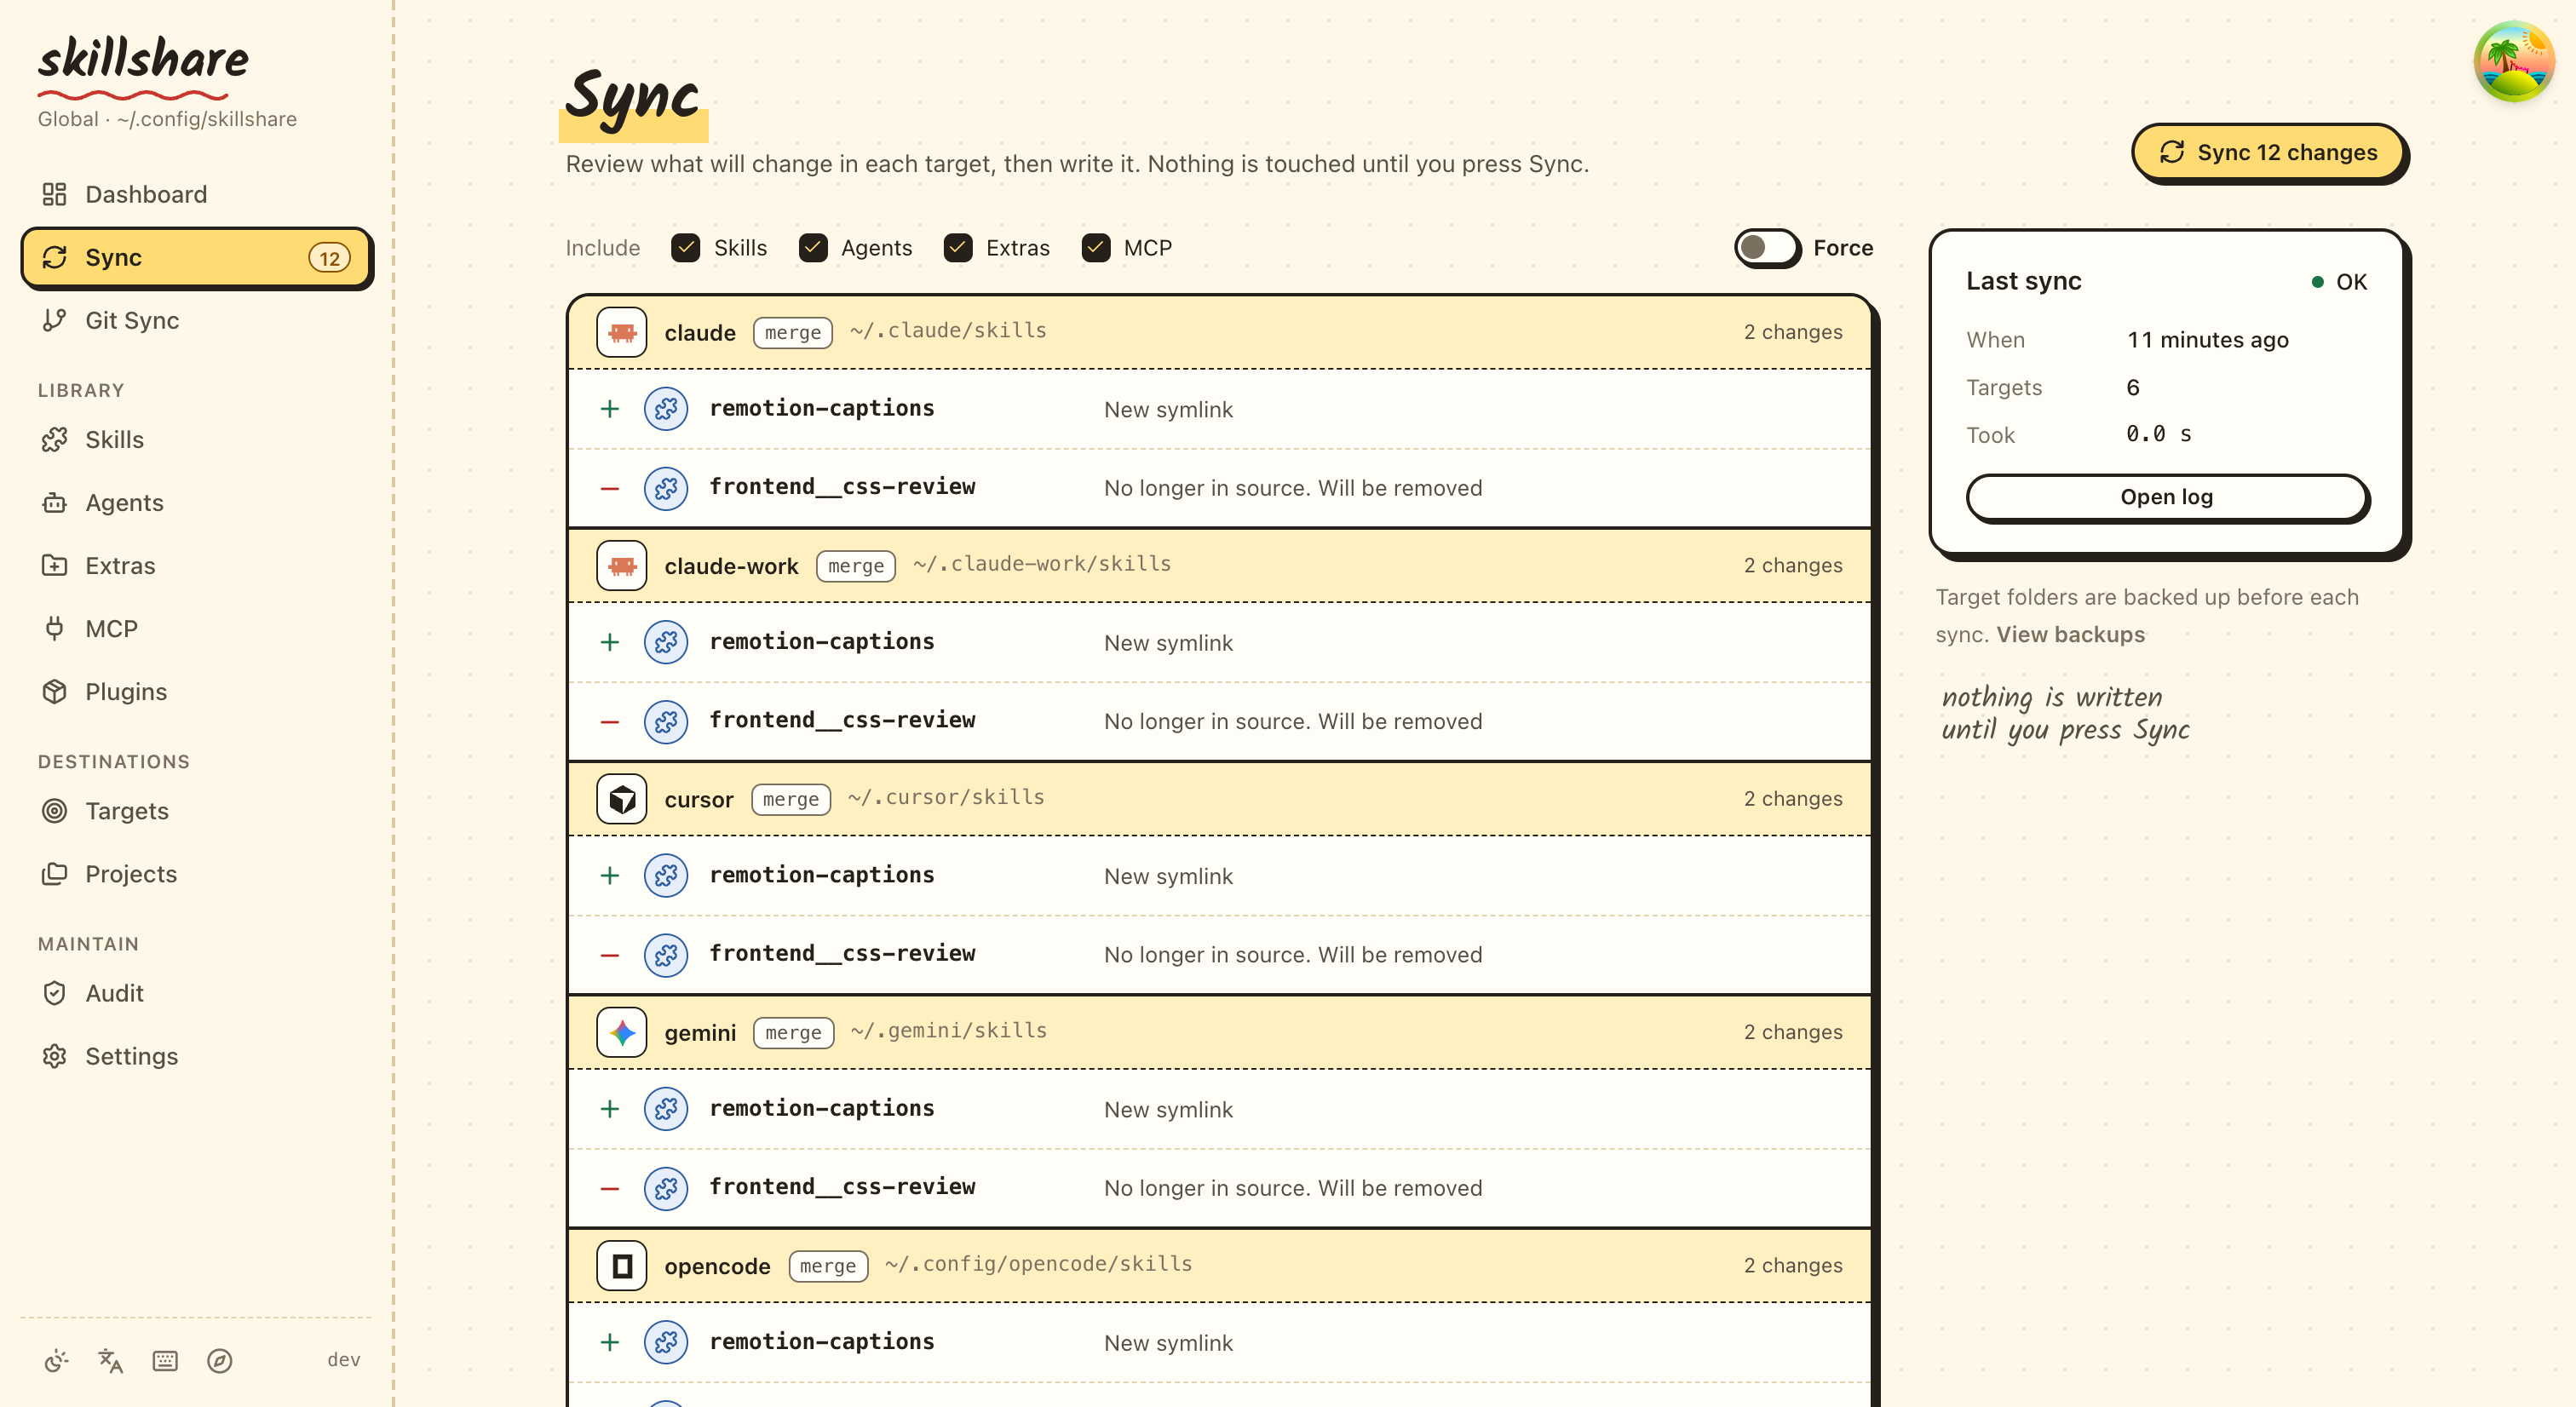Click the gemini target star icon

pyautogui.click(x=621, y=1032)
